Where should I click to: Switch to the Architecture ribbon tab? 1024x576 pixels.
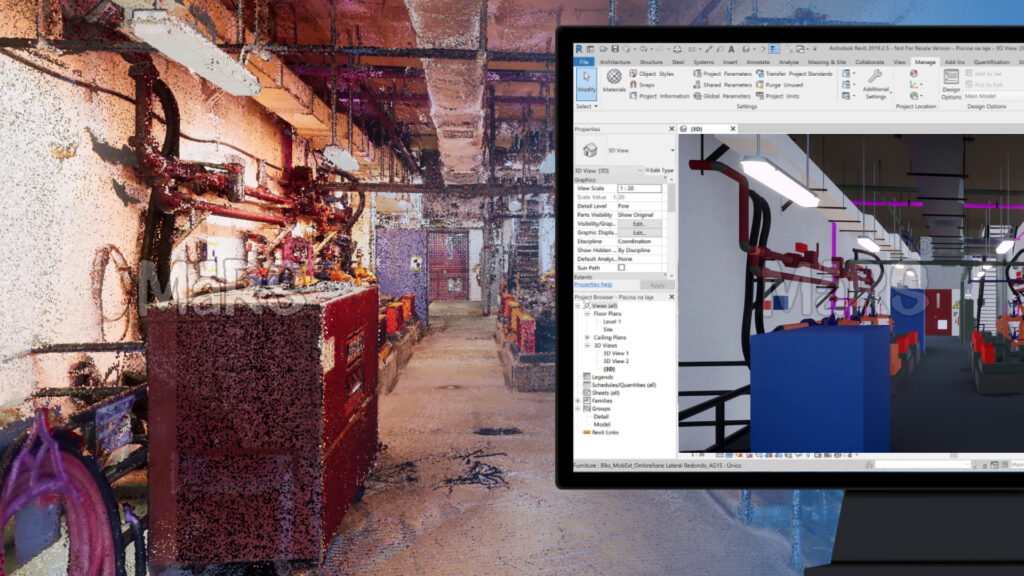pos(615,62)
